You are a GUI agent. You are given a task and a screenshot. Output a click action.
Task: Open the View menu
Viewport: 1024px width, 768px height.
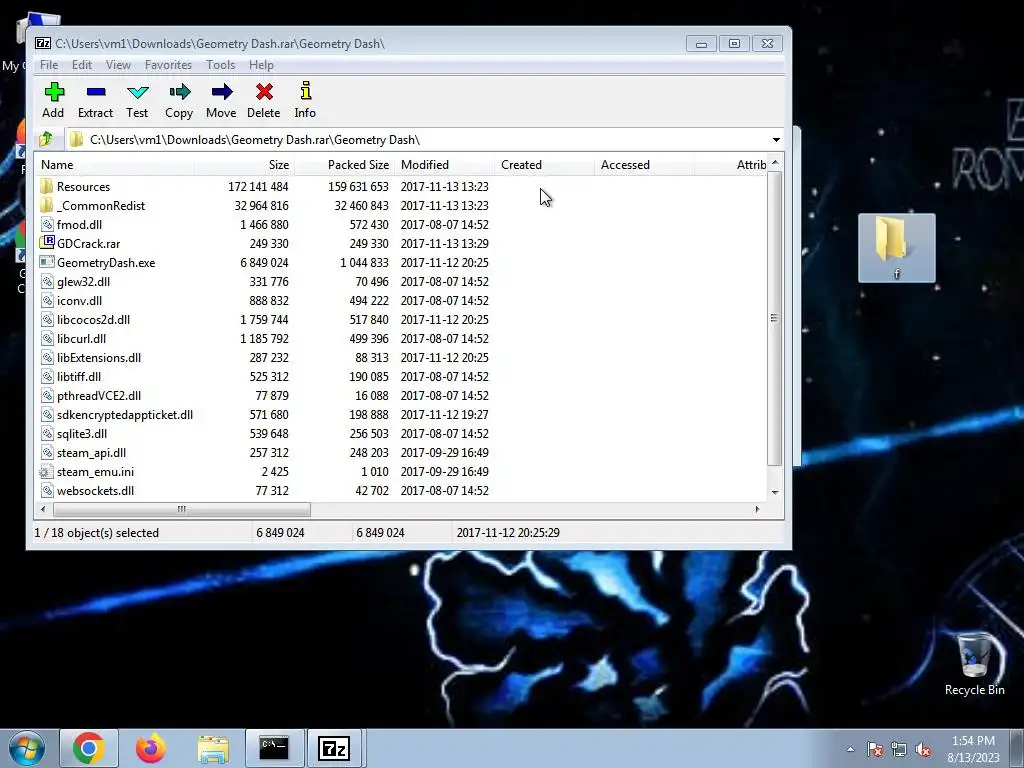(x=118, y=65)
